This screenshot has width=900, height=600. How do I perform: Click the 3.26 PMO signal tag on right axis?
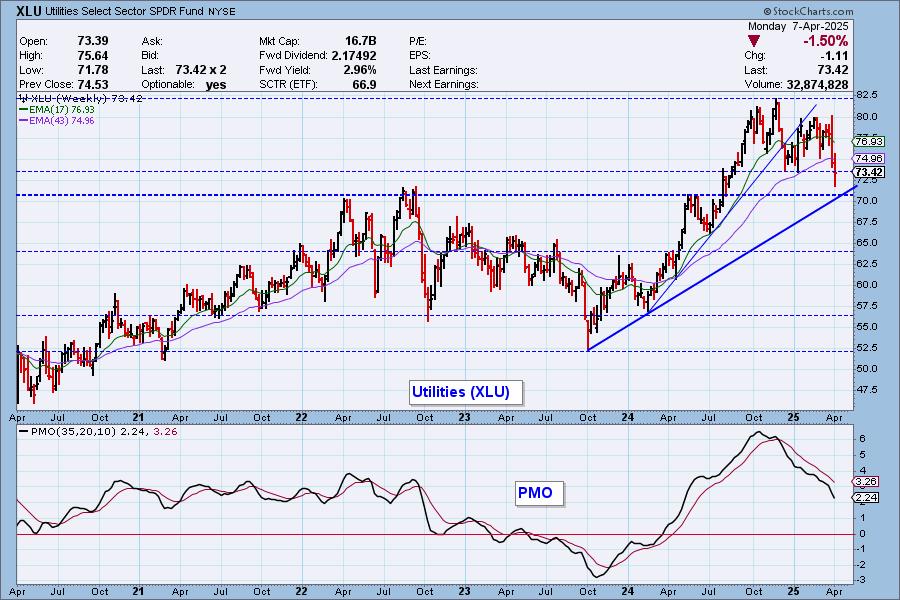[x=866, y=482]
